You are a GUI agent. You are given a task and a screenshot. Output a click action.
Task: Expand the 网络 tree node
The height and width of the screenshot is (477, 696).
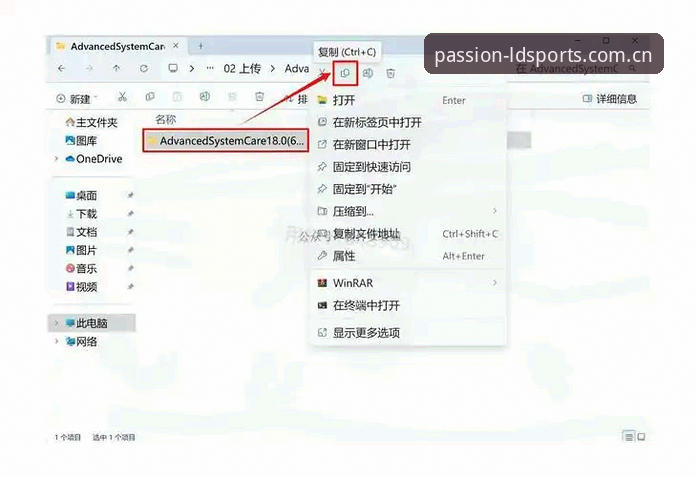56,341
